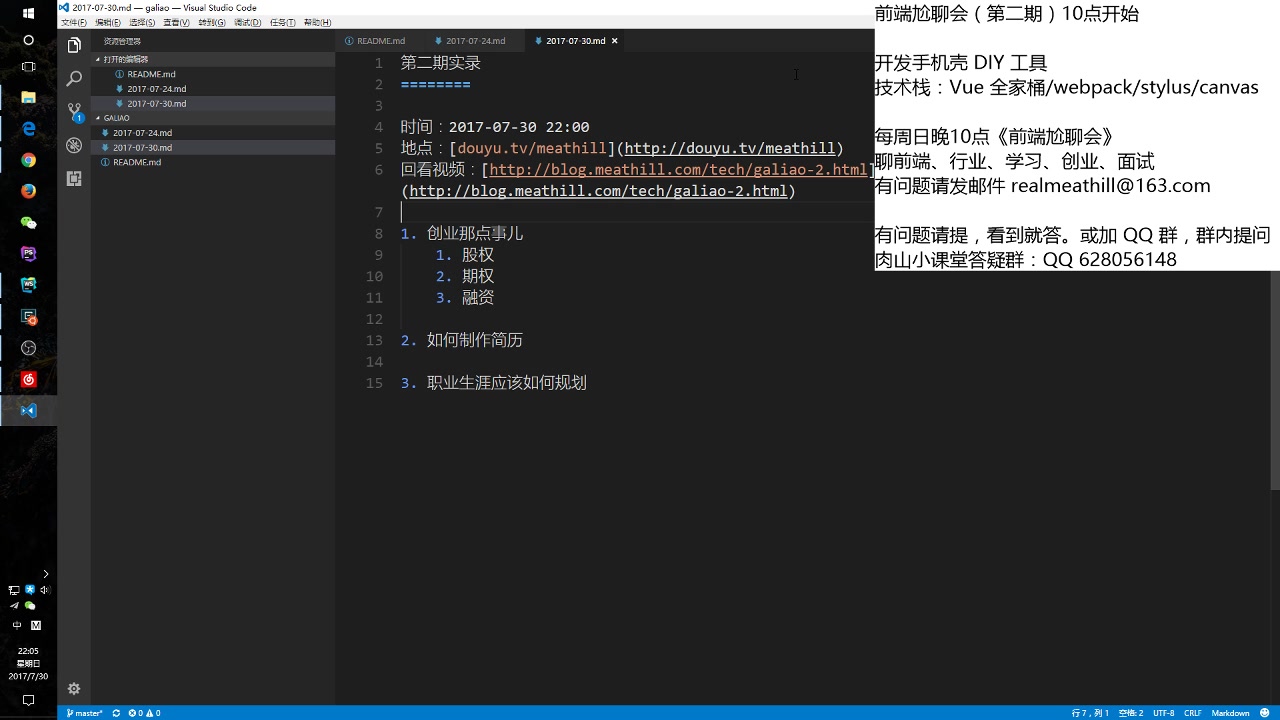
Task: Open 2017-07-24.md in the GALIAO folder
Action: click(x=142, y=133)
